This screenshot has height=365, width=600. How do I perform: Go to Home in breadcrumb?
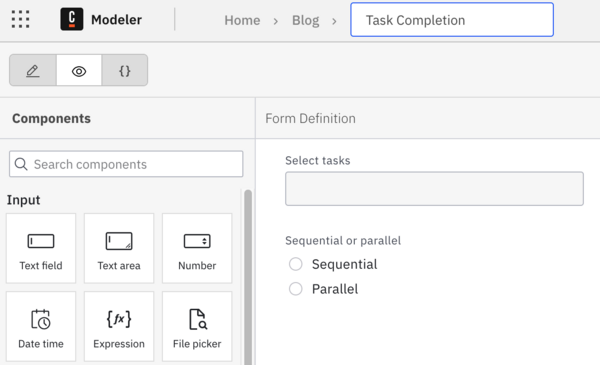[x=242, y=20]
